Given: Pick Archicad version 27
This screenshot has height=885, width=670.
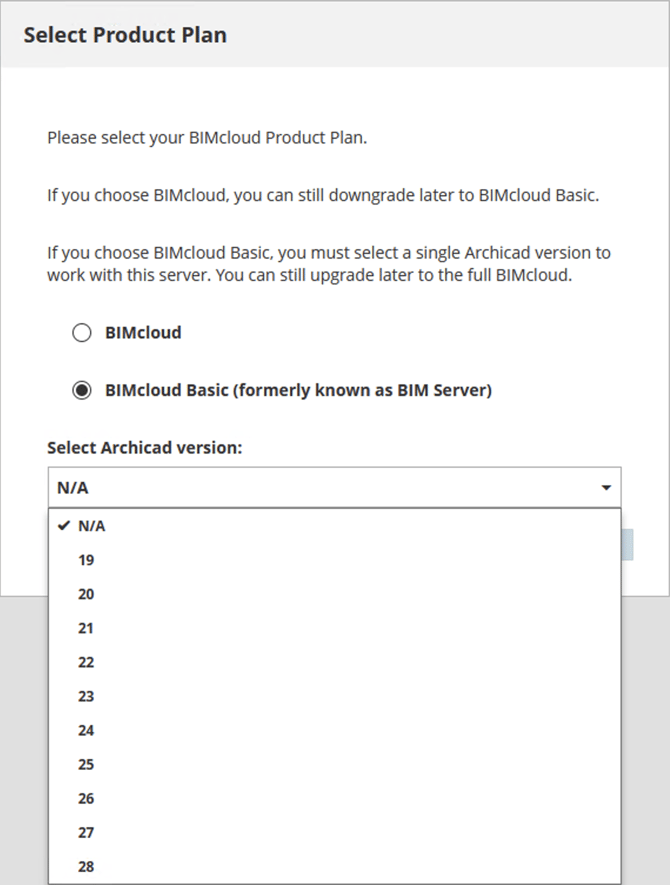Looking at the screenshot, I should 86,832.
